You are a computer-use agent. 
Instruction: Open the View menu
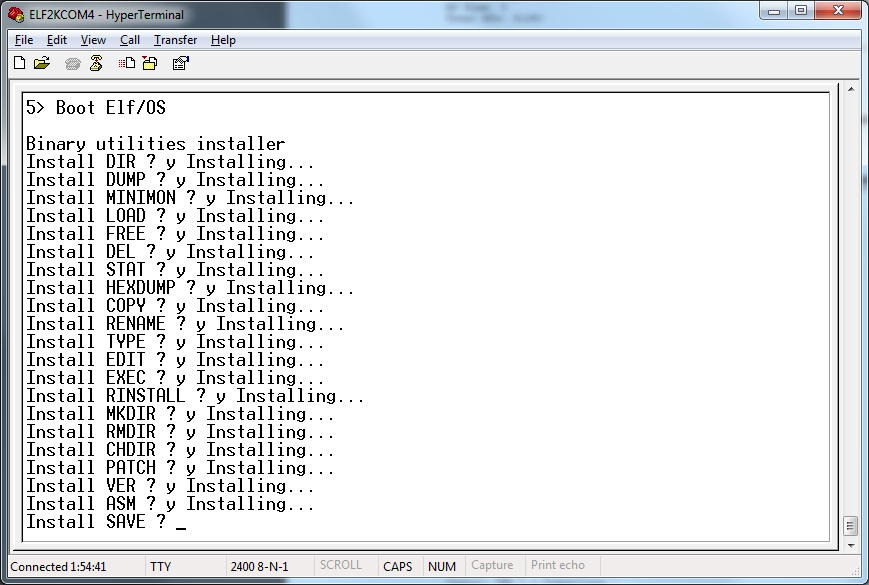pyautogui.click(x=93, y=40)
